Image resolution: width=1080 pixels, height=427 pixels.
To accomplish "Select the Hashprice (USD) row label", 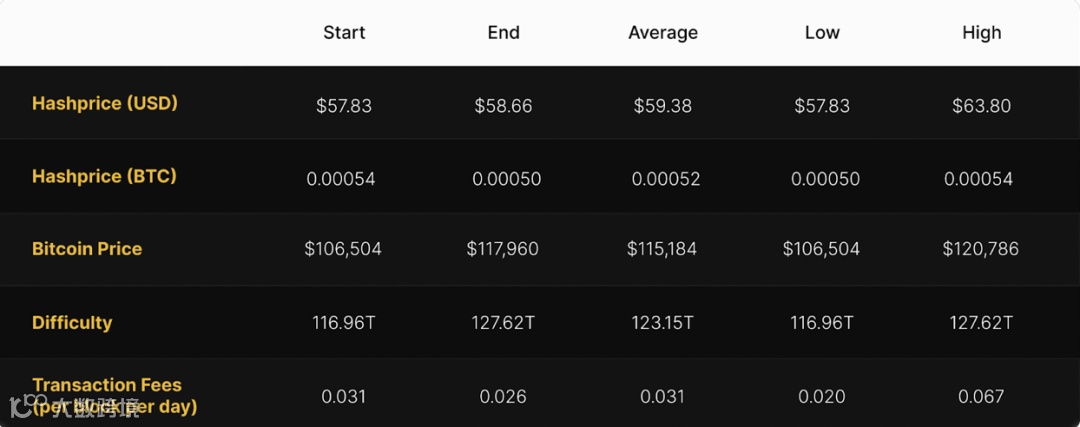I will pyautogui.click(x=105, y=103).
